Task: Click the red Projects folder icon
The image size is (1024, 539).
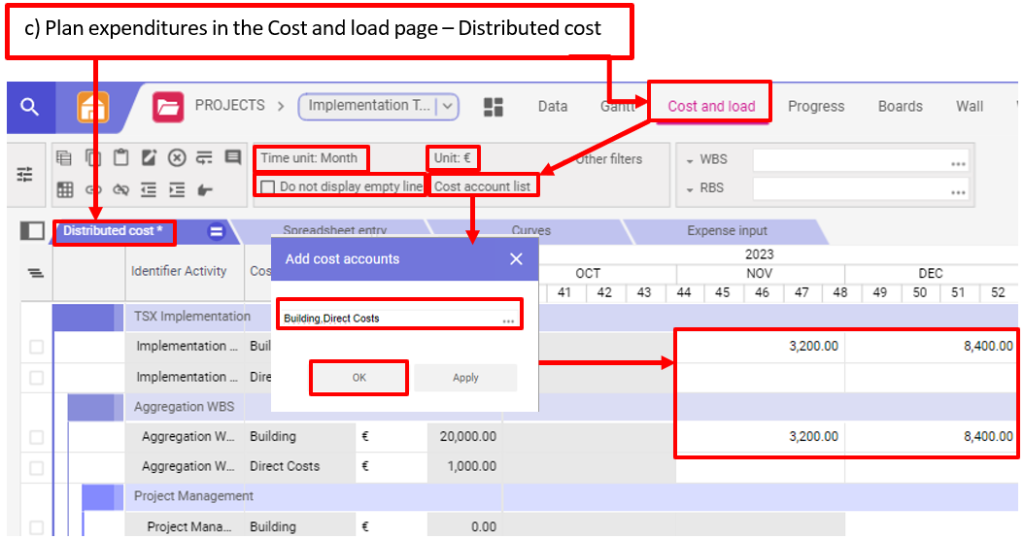Action: point(168,106)
